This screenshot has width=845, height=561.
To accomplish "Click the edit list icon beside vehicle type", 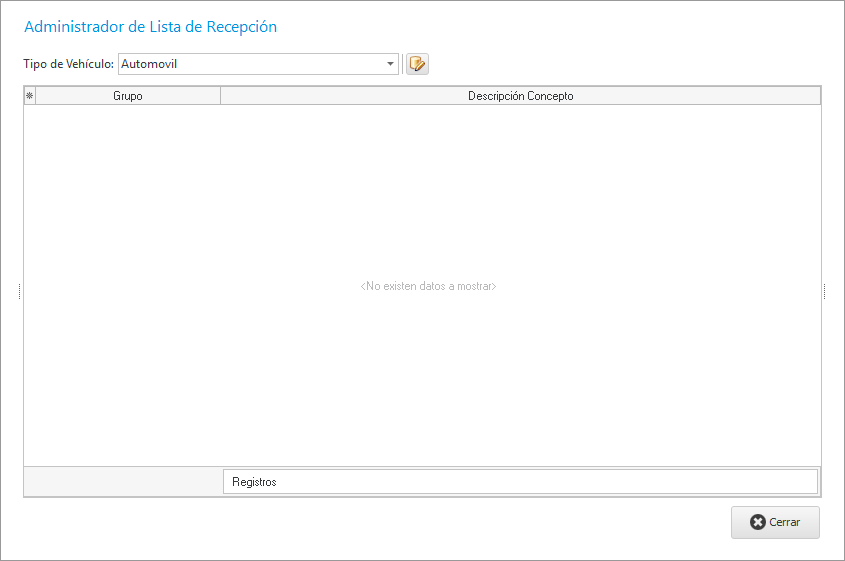I will point(417,64).
